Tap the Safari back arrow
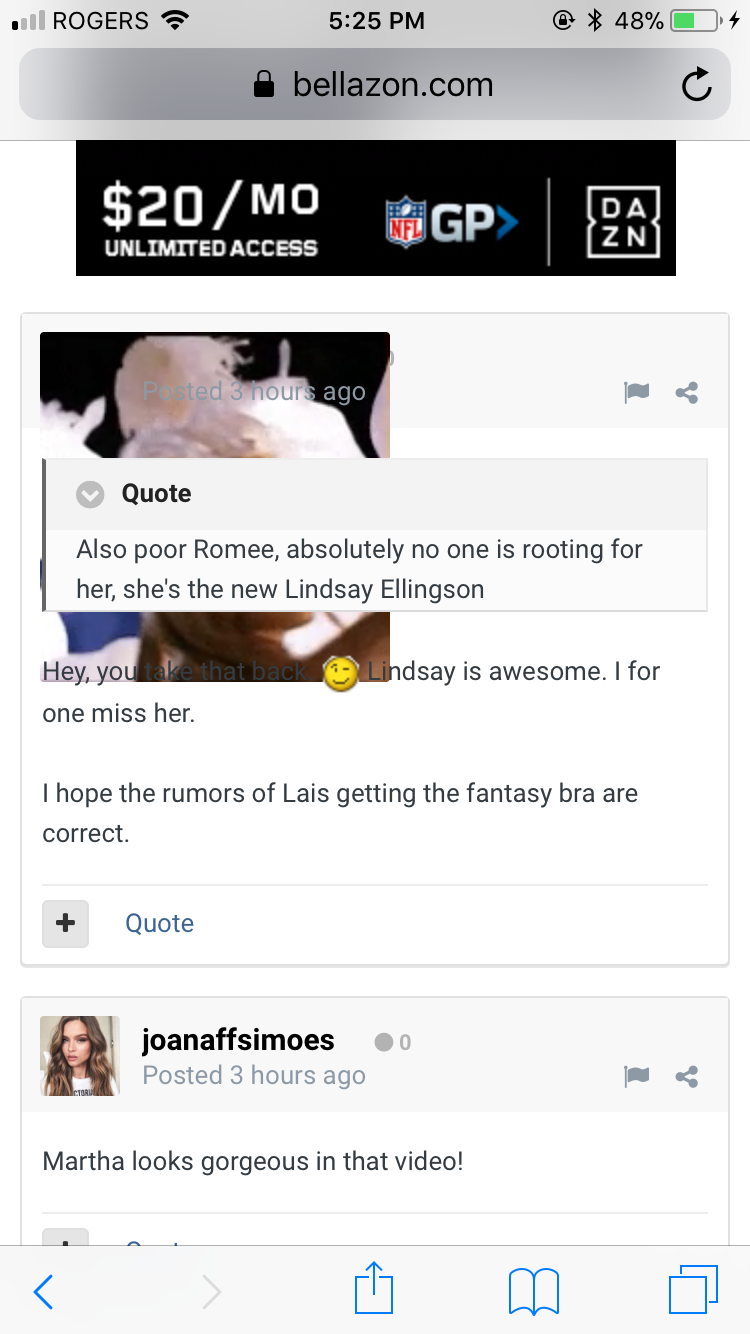750x1334 pixels. 43,1292
